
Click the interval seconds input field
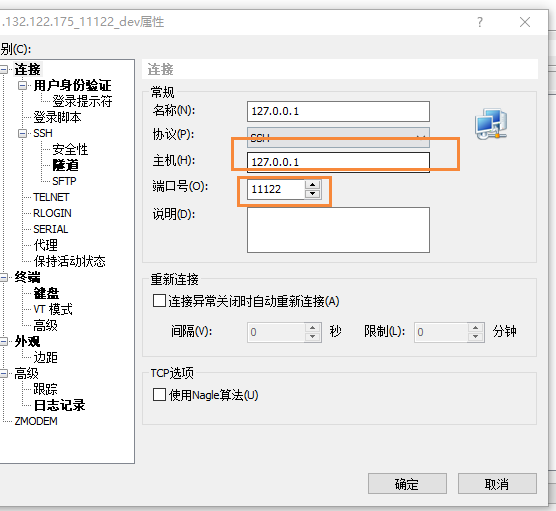click(276, 332)
